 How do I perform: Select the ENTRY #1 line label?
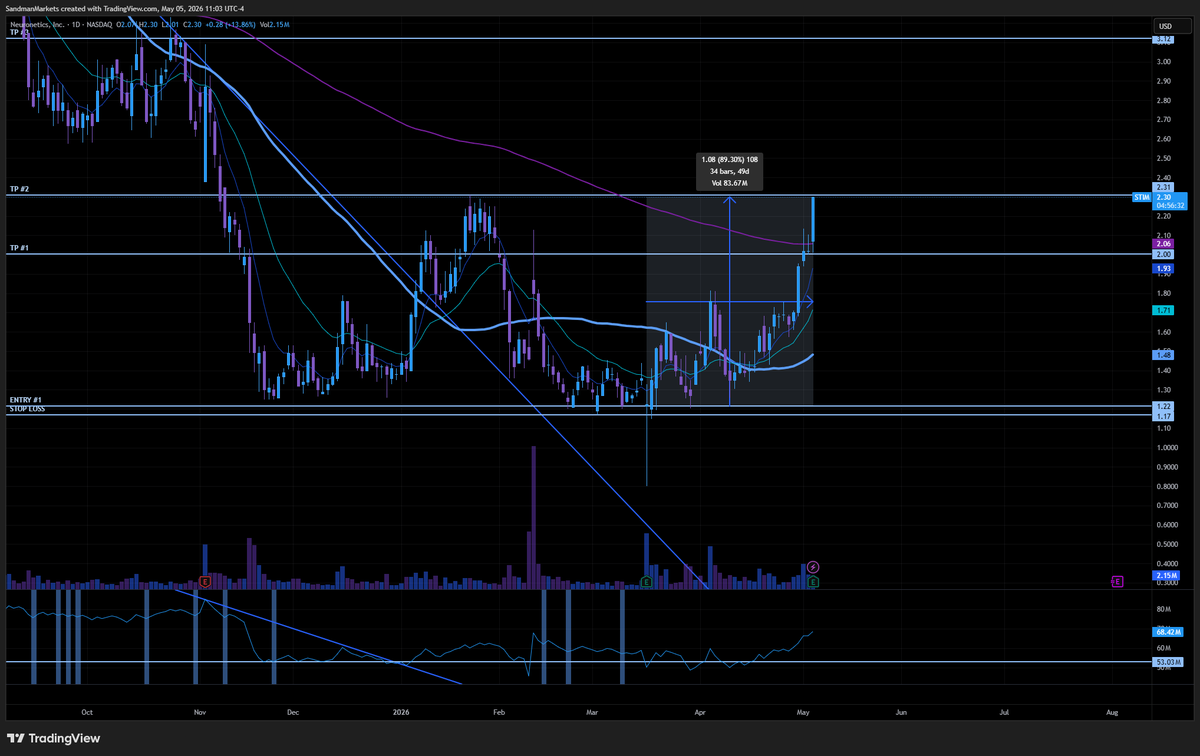pos(25,399)
